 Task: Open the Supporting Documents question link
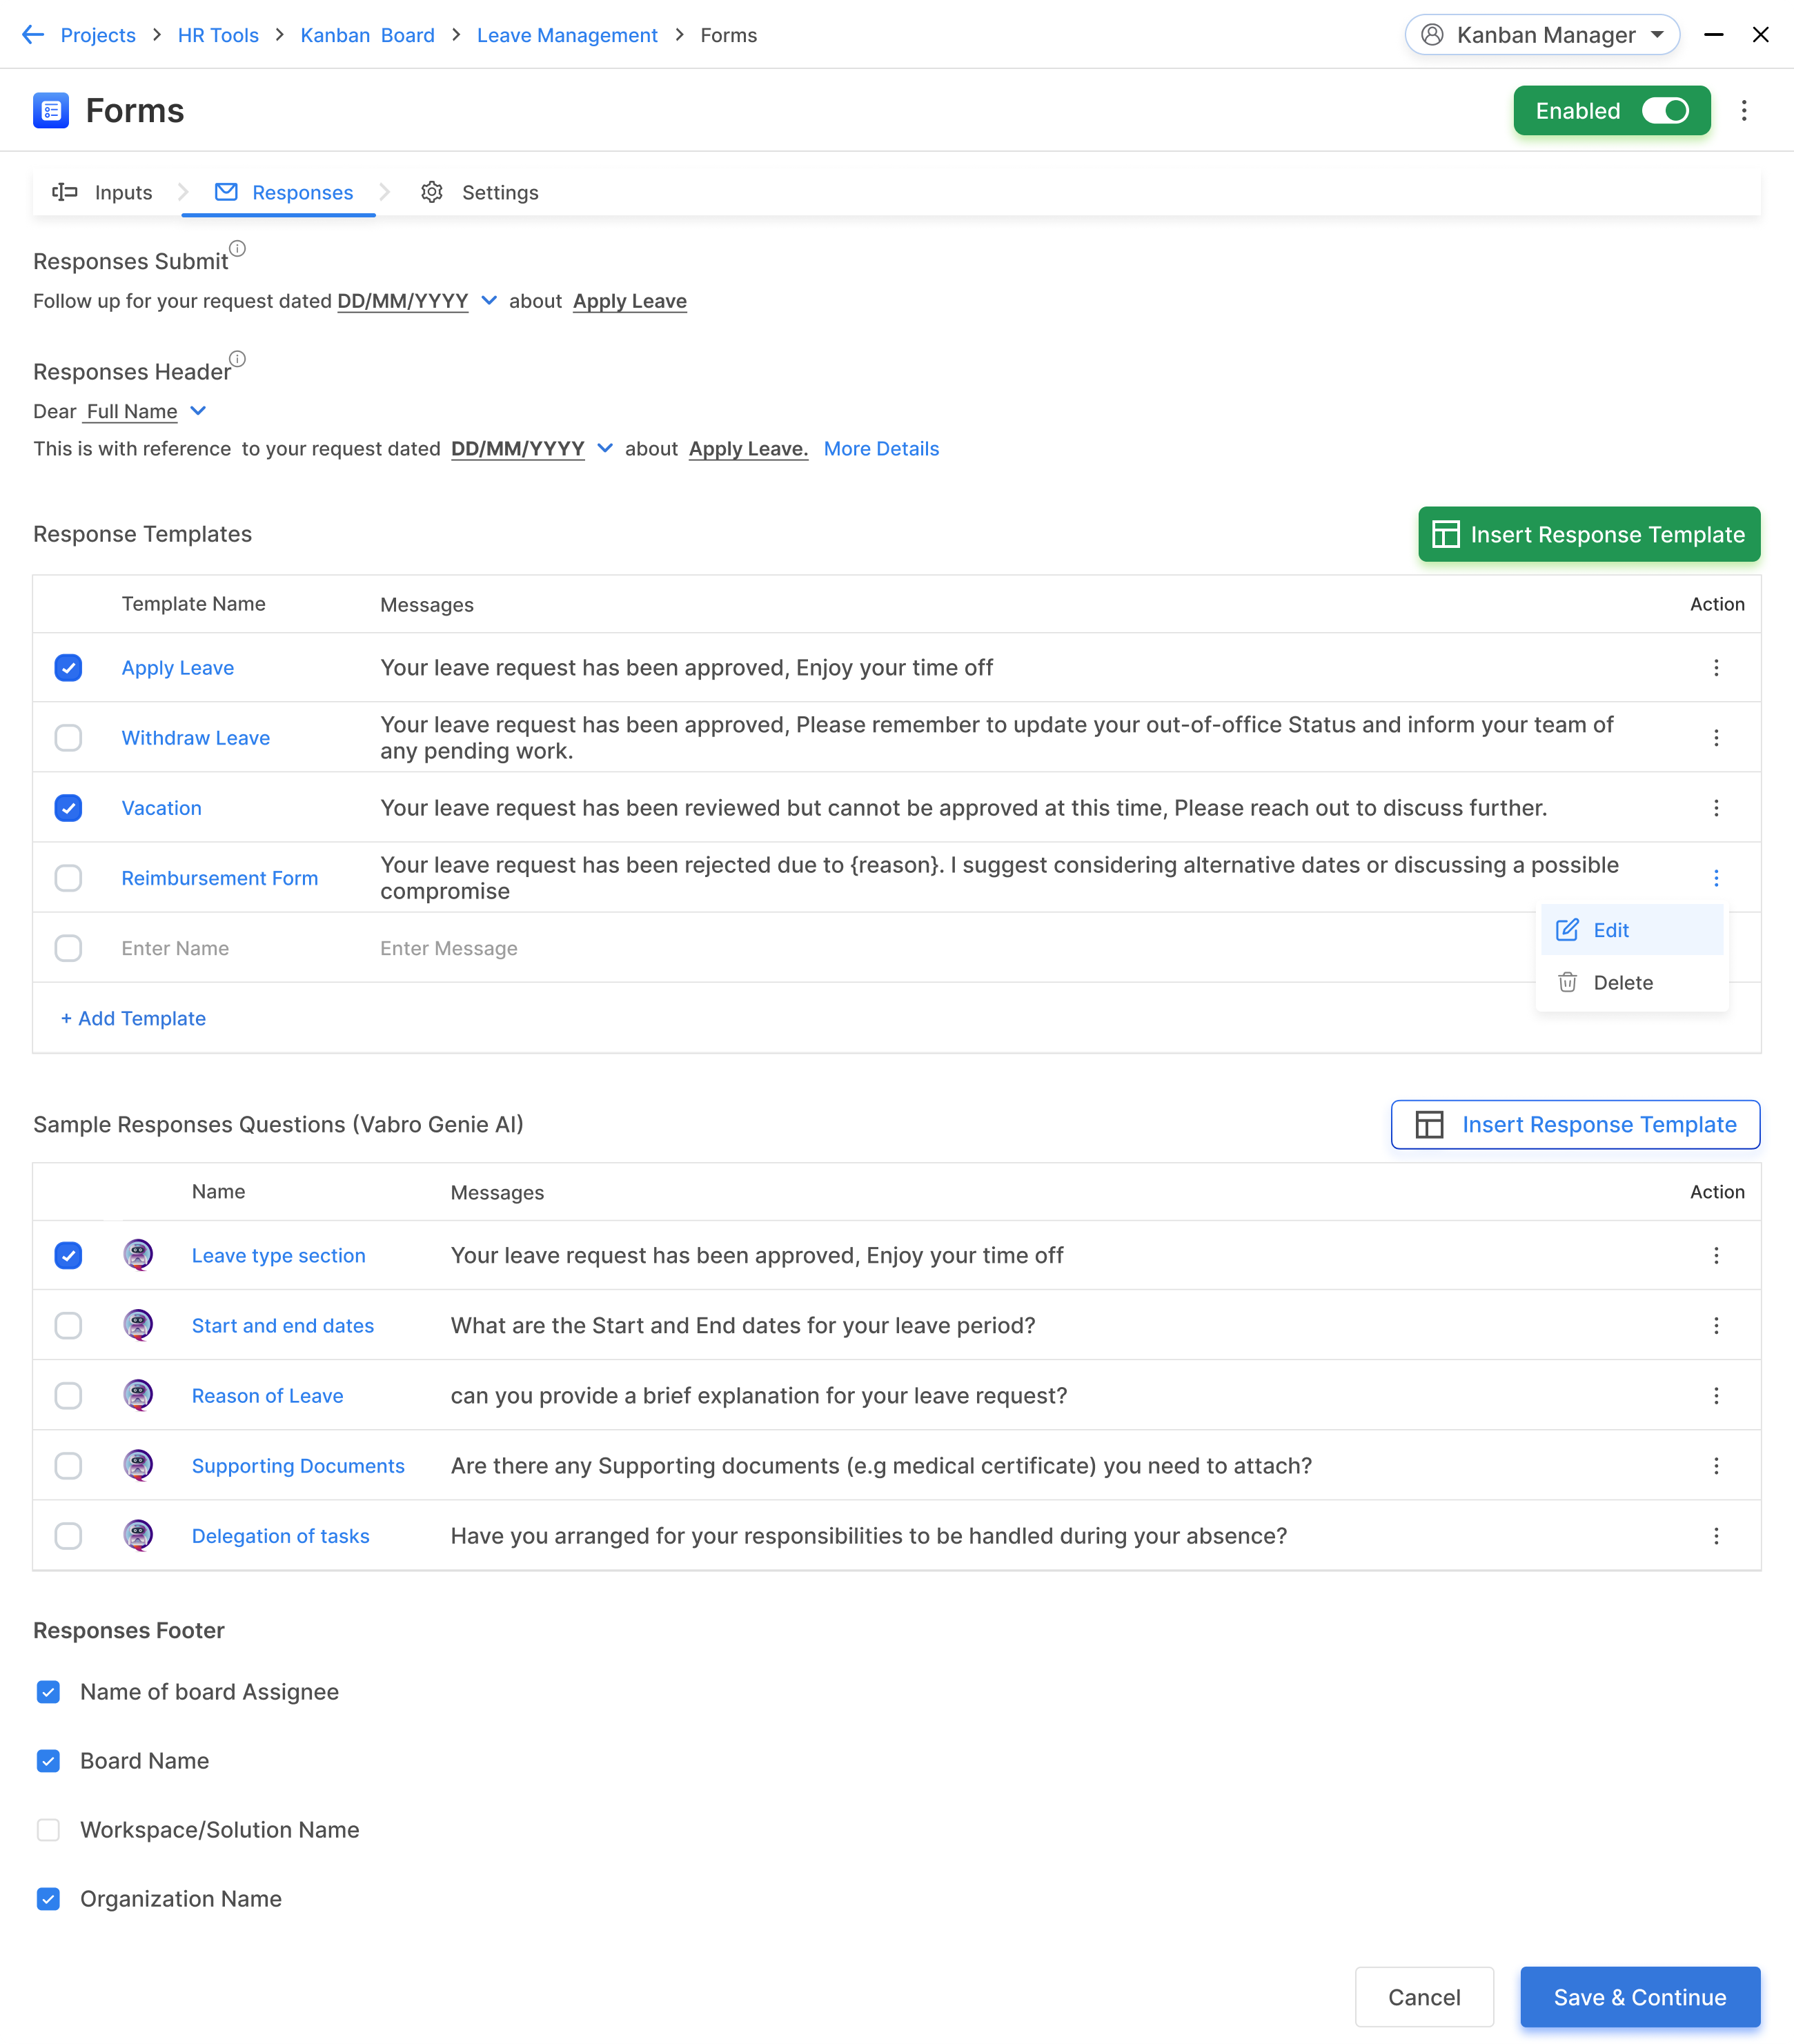[298, 1466]
